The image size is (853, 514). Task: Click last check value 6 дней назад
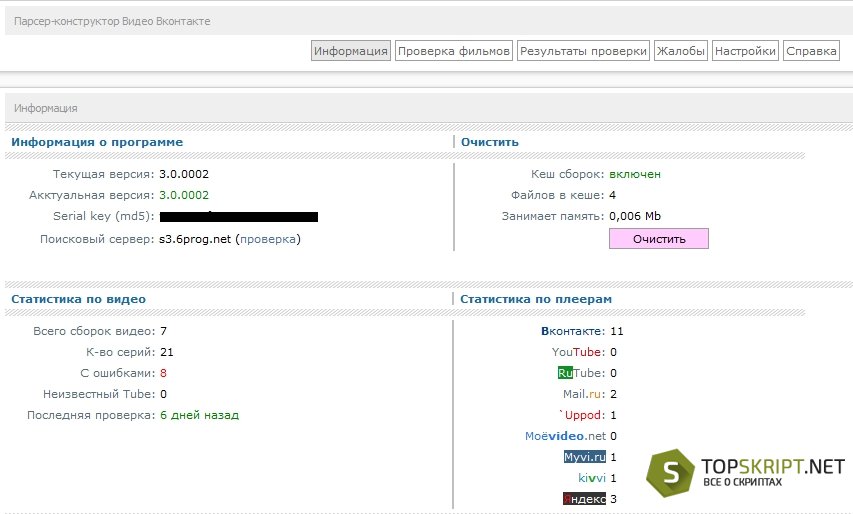pyautogui.click(x=199, y=415)
